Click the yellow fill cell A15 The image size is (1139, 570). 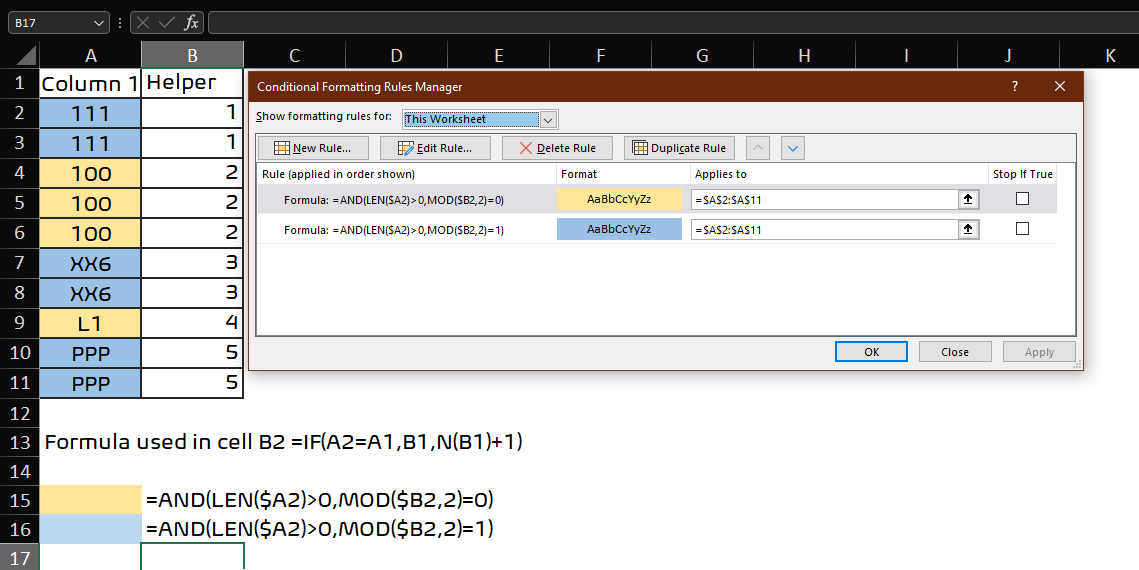(90, 500)
